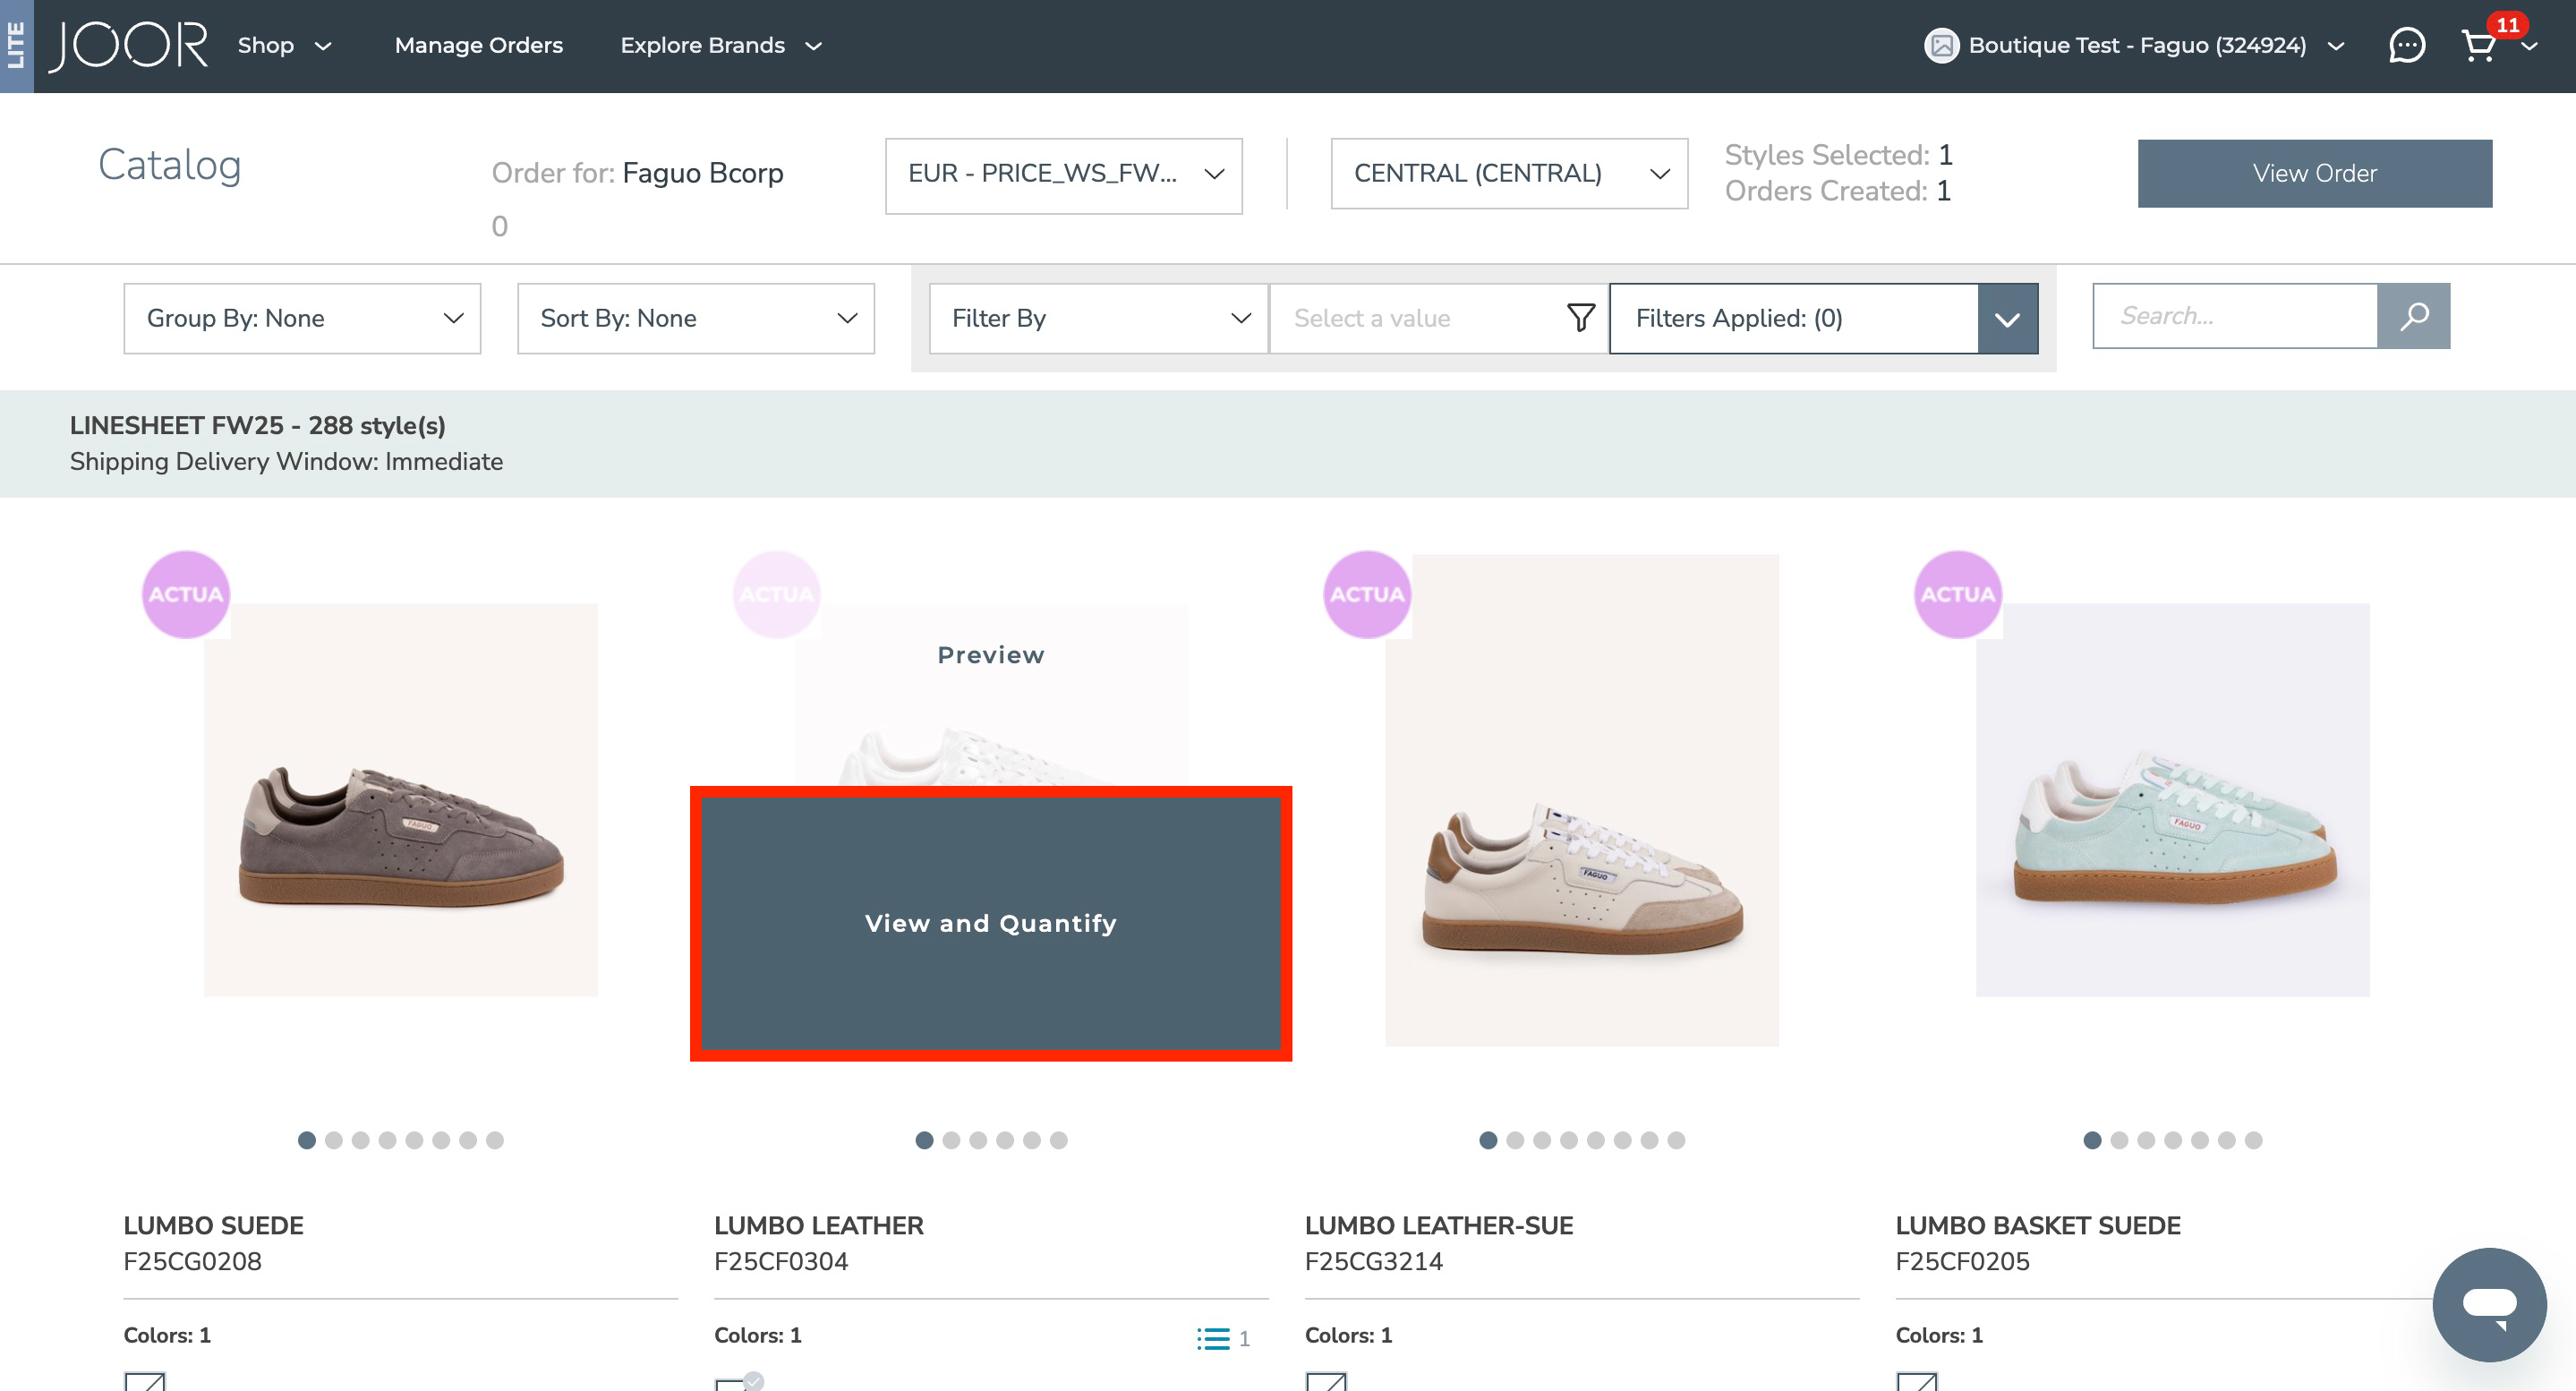Open the messages chat bubble icon
Image resolution: width=2576 pixels, height=1391 pixels.
[2406, 45]
